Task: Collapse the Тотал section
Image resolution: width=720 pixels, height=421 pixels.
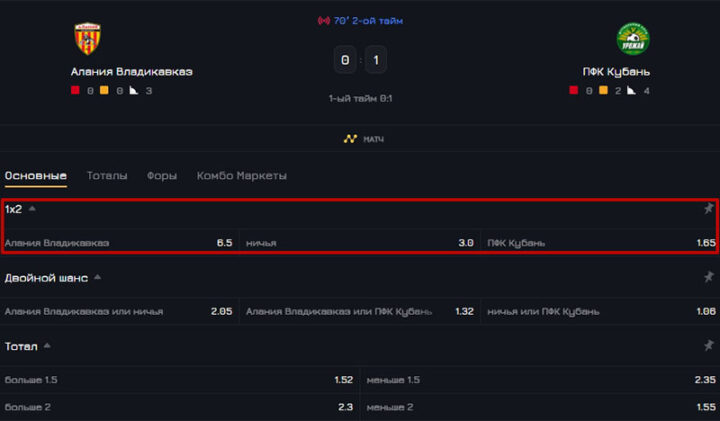Action: tap(47, 346)
